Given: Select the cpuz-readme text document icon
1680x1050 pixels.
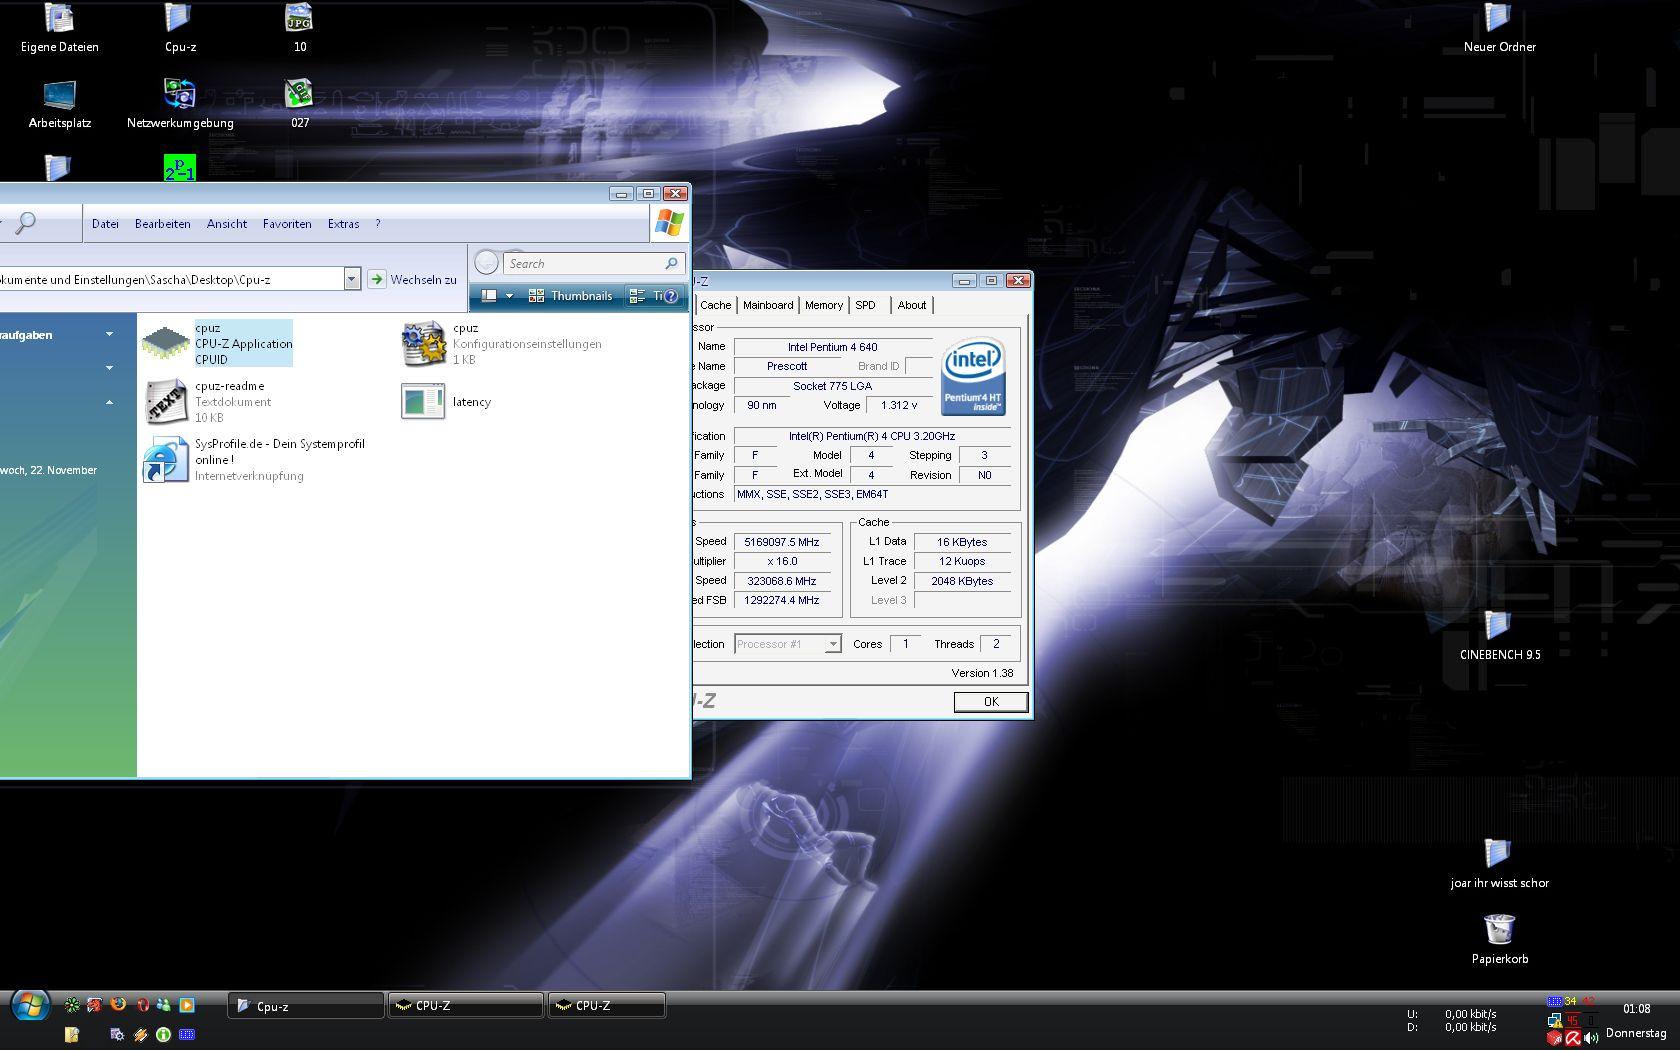Looking at the screenshot, I should point(166,401).
